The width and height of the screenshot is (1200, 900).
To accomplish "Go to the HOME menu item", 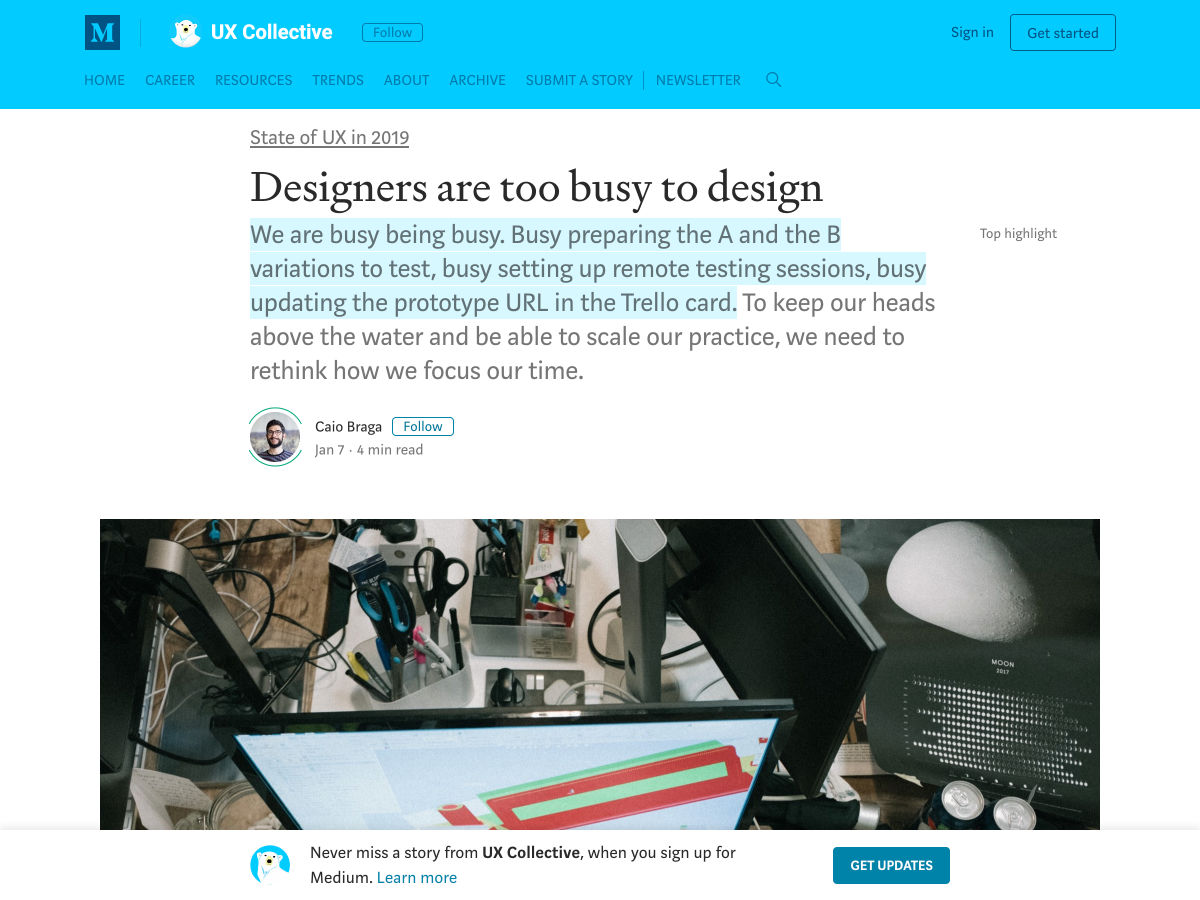I will 104,80.
